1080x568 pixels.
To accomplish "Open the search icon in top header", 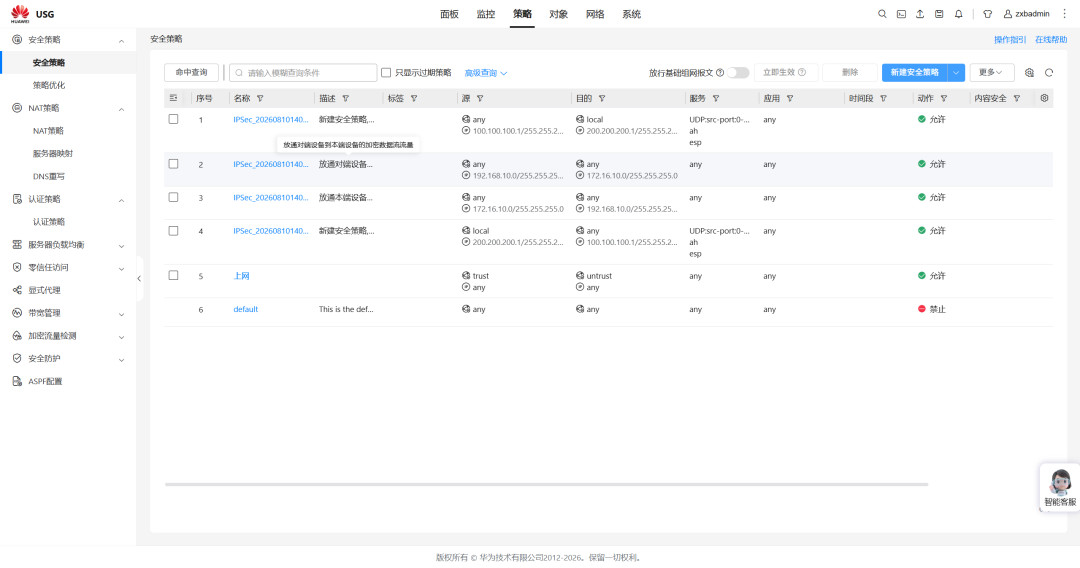I will pos(882,14).
